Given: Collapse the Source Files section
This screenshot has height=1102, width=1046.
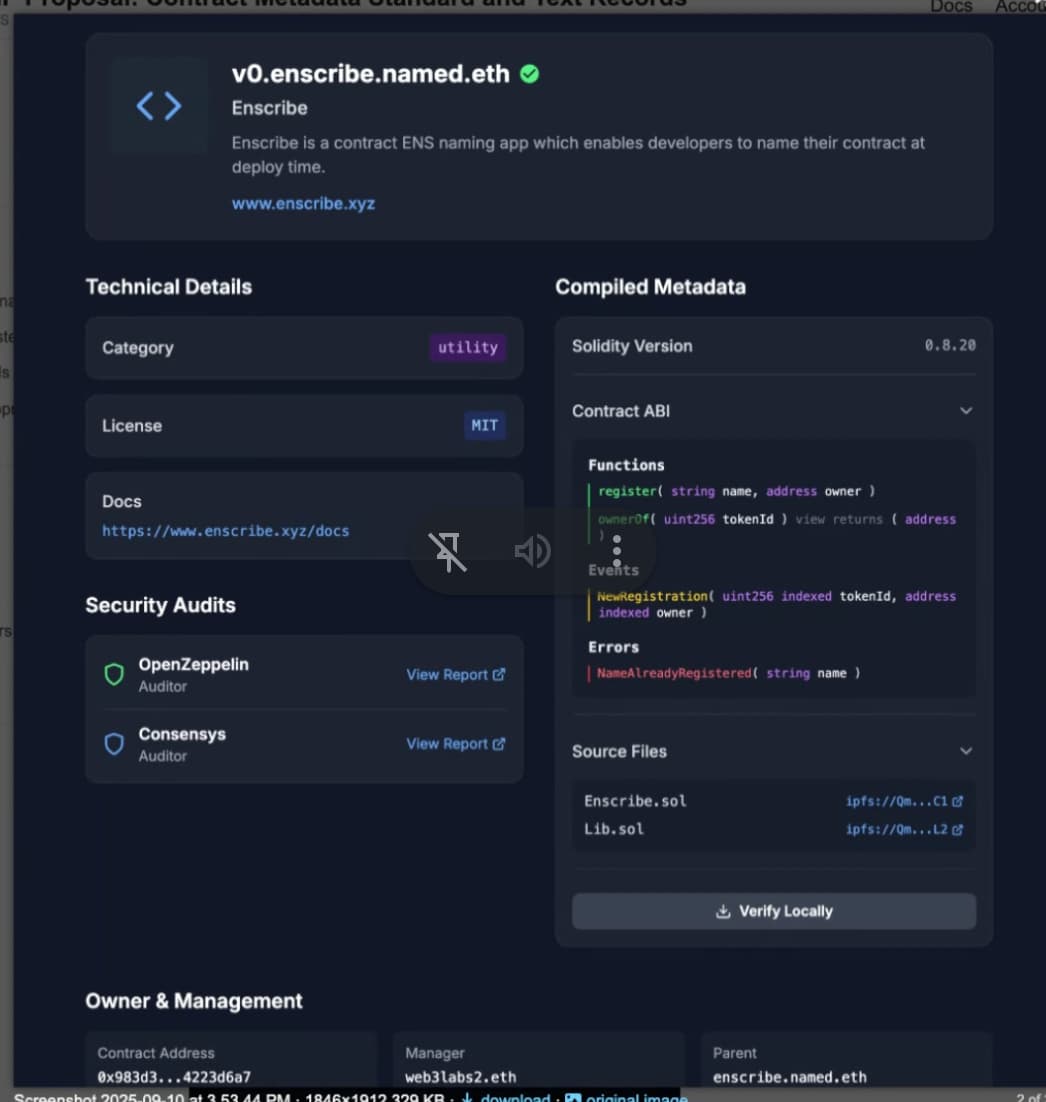Looking at the screenshot, I should [965, 751].
